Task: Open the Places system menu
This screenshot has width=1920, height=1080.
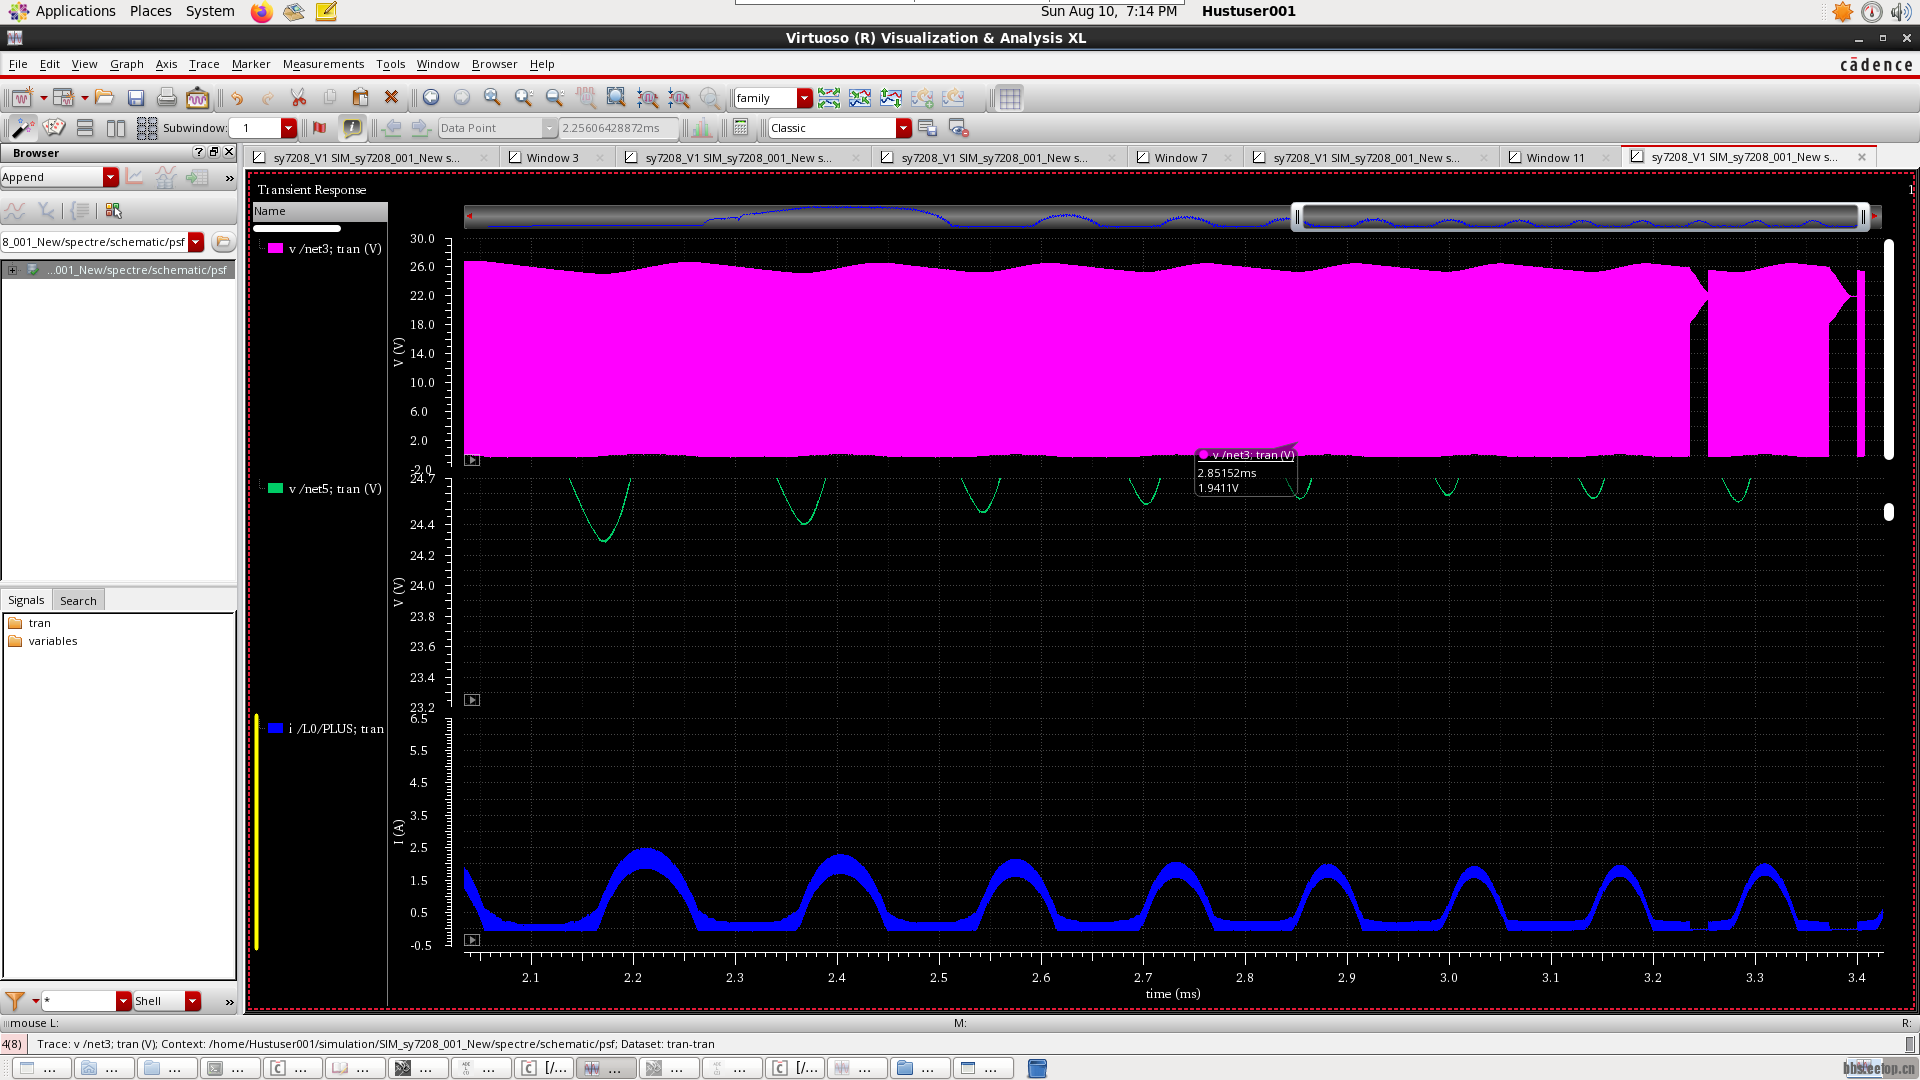Action: tap(150, 11)
